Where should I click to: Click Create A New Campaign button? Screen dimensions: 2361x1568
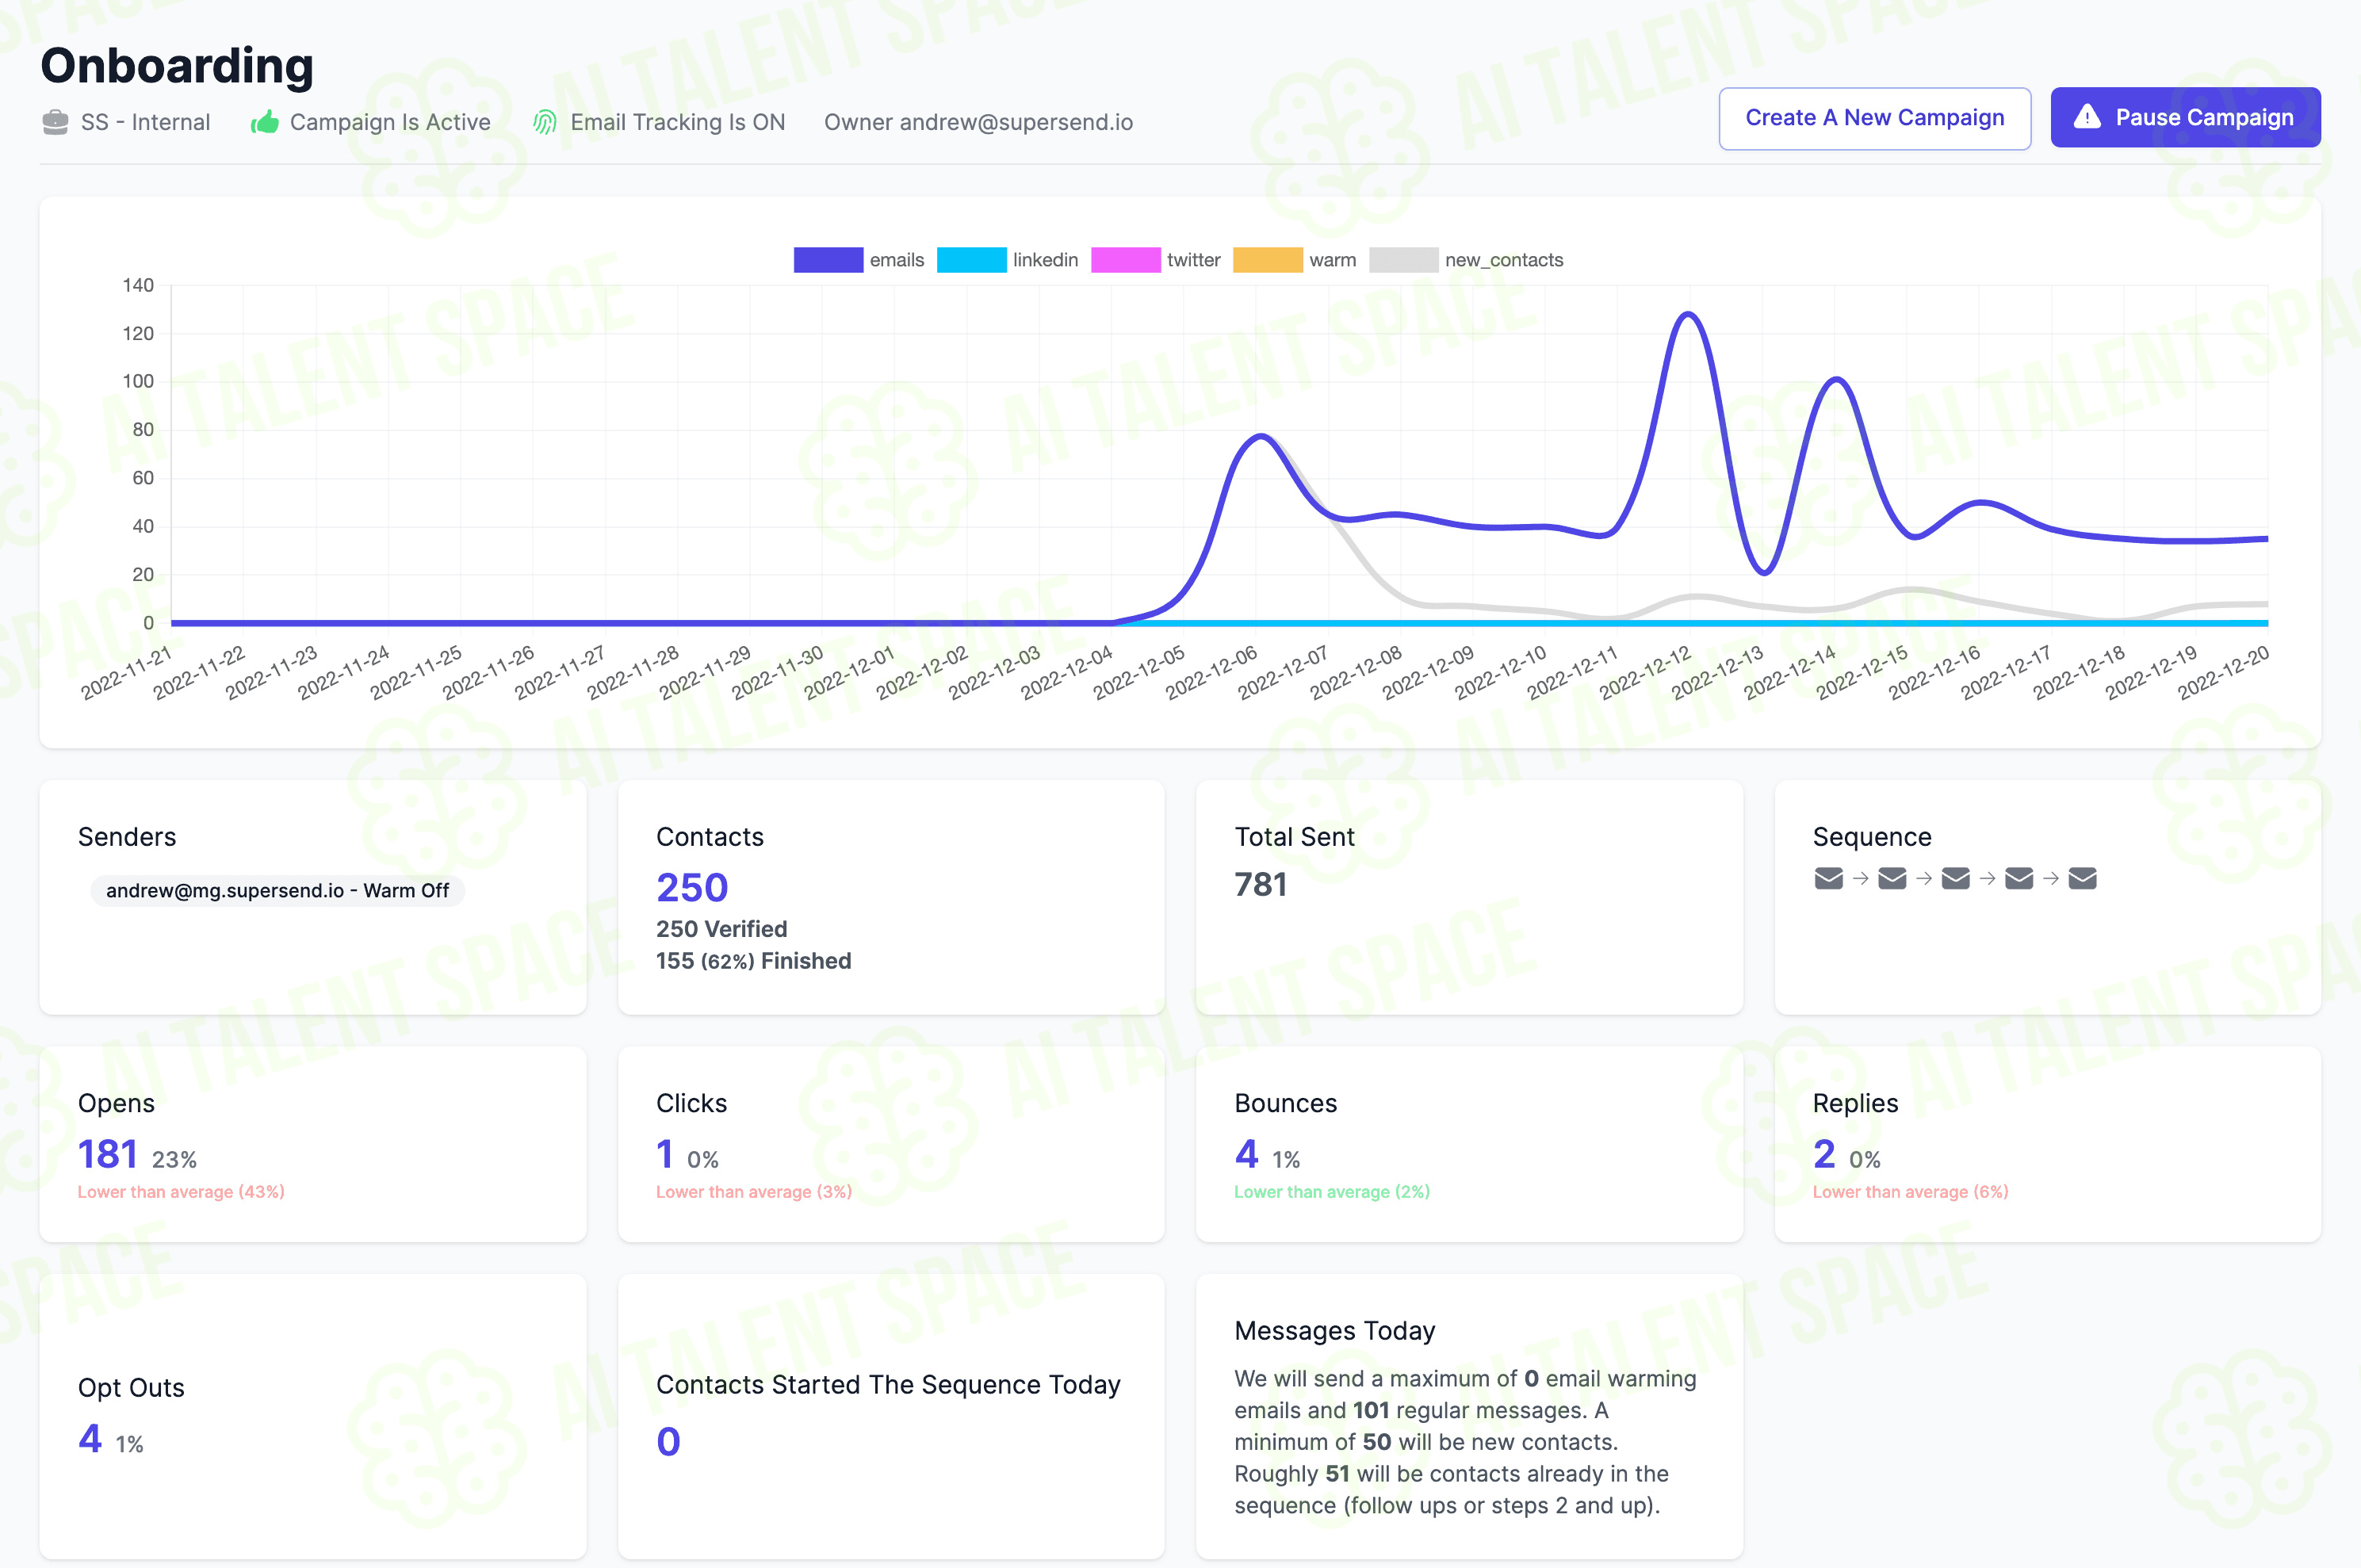coord(1874,118)
